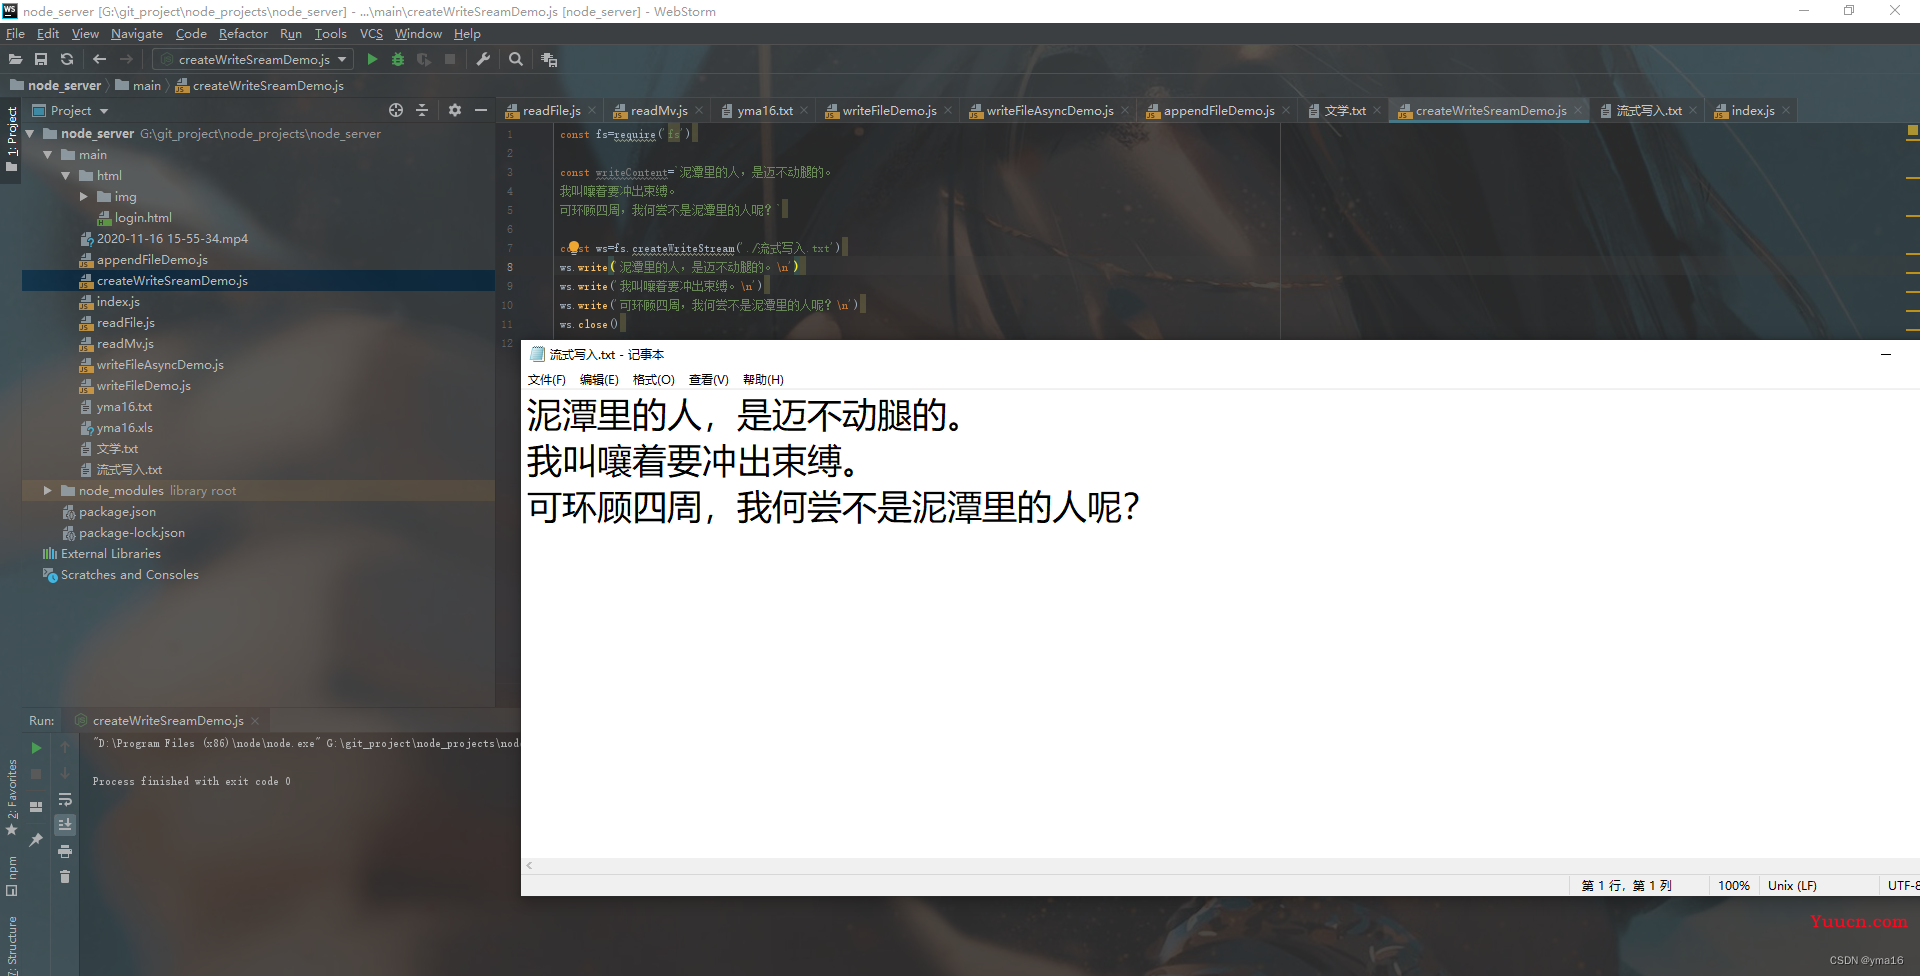Click the Synchronize refresh icon

pos(67,59)
